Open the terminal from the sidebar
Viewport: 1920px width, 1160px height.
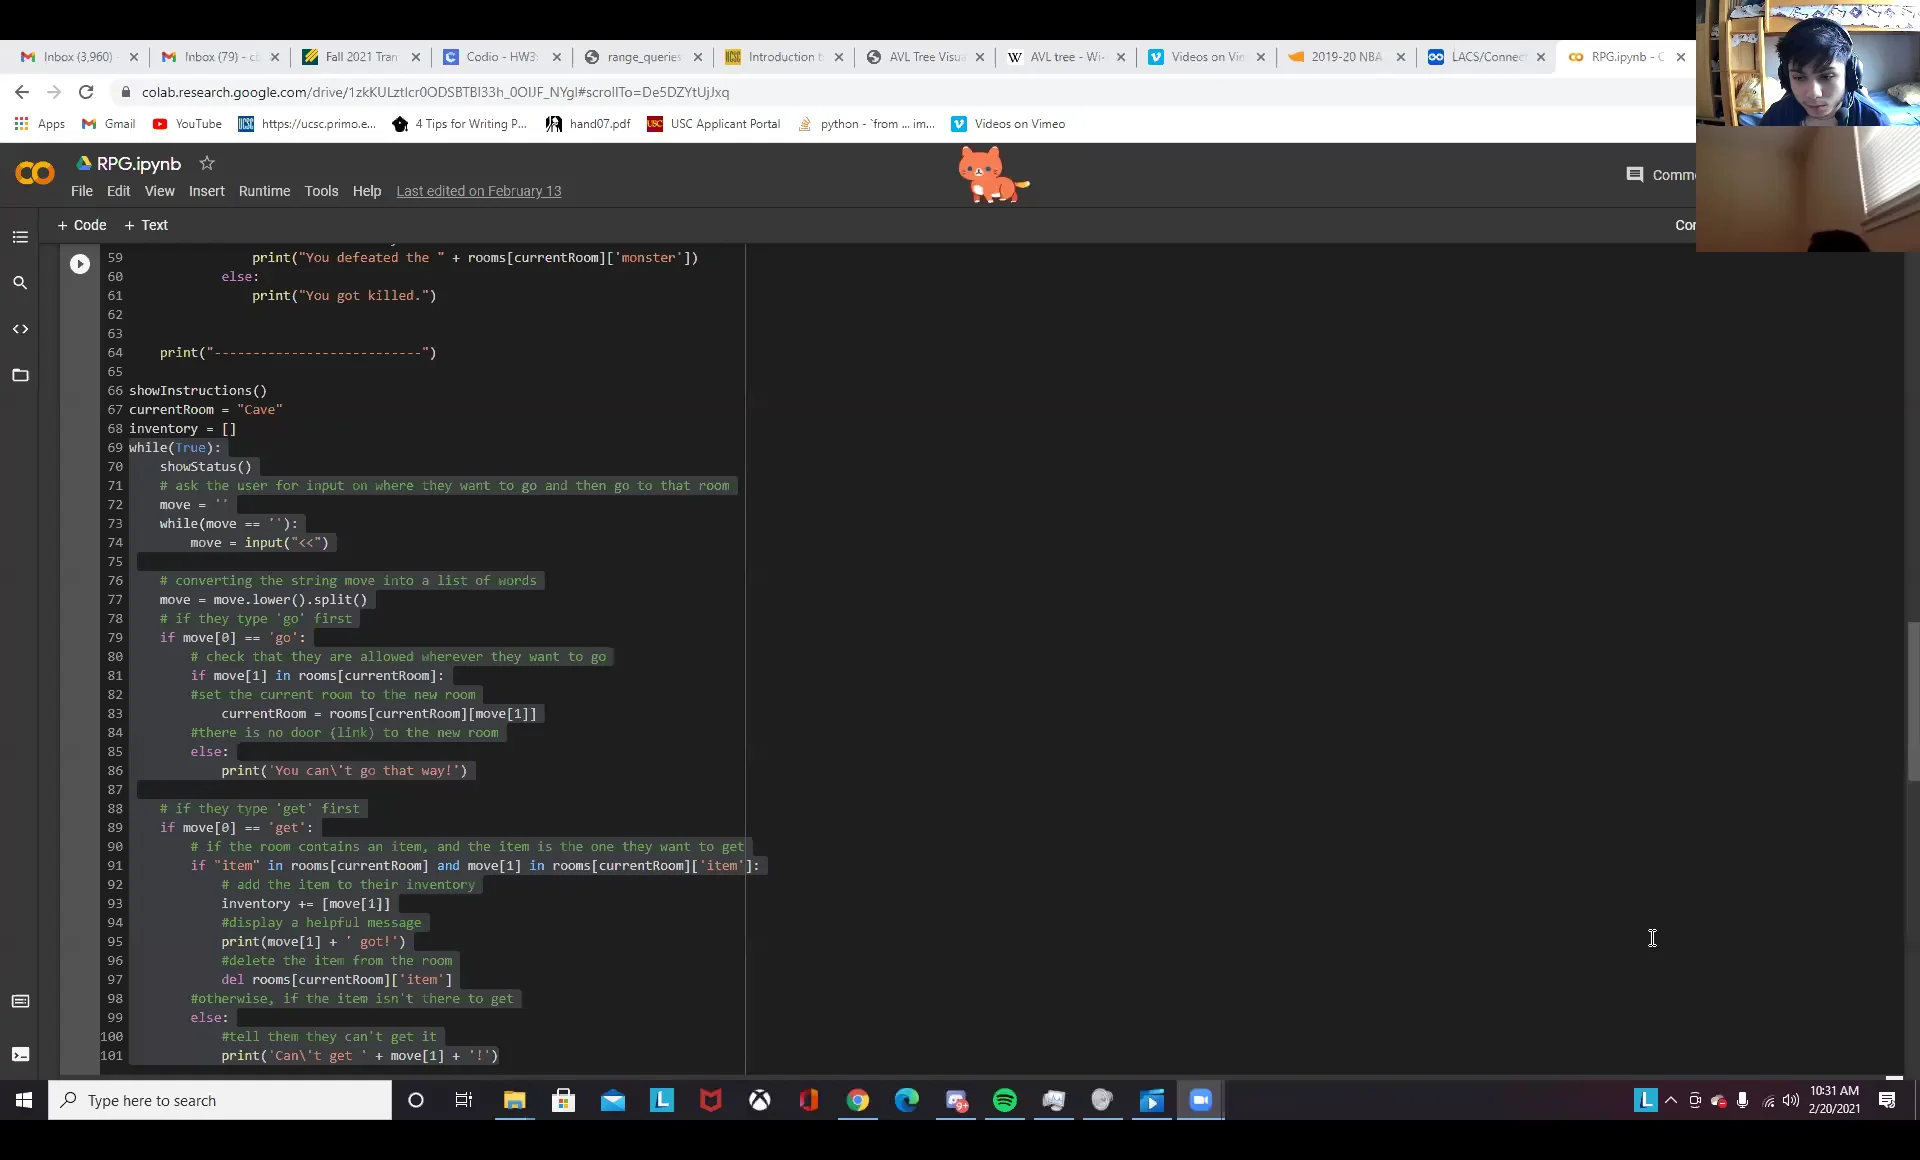click(20, 1054)
